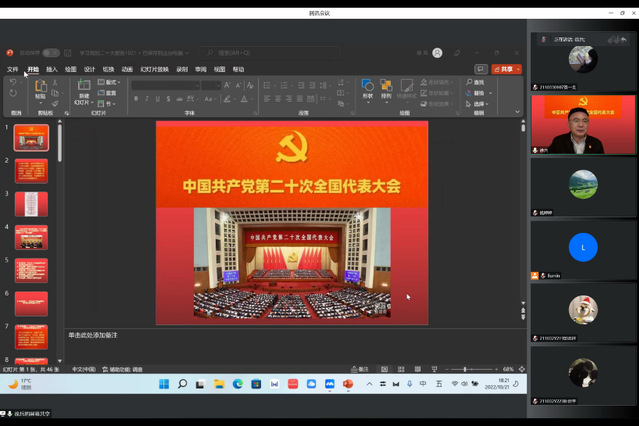Click the Center paragraph icon
This screenshot has height=426, width=639.
278,99
